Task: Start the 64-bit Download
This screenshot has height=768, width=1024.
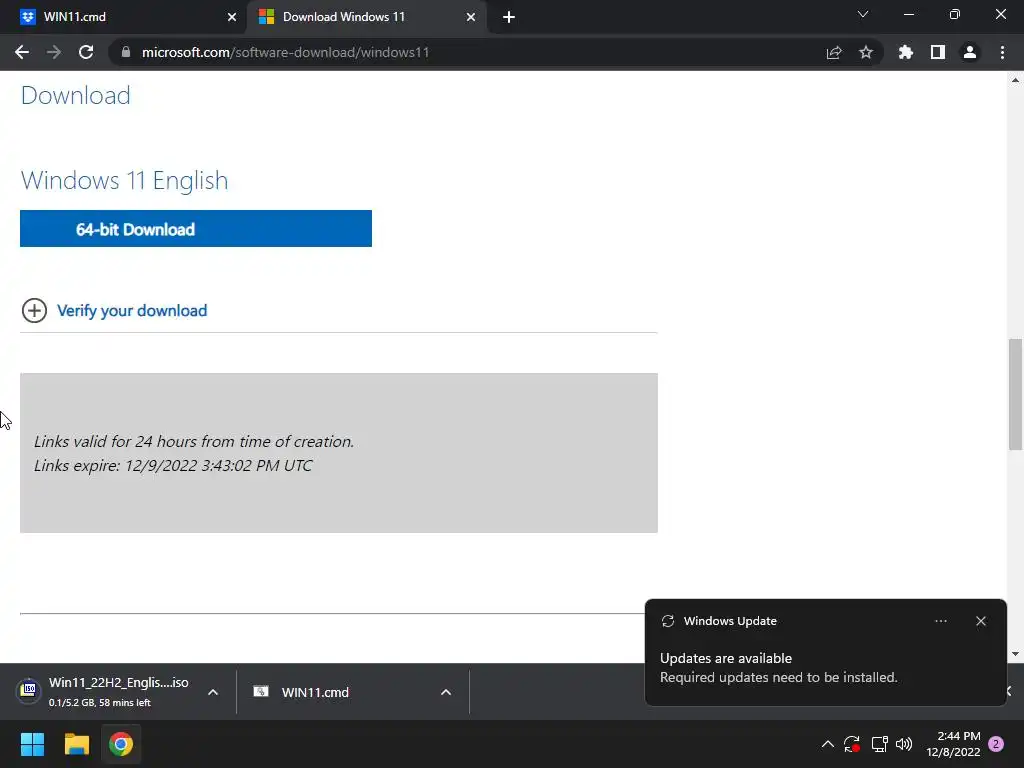Action: click(196, 229)
